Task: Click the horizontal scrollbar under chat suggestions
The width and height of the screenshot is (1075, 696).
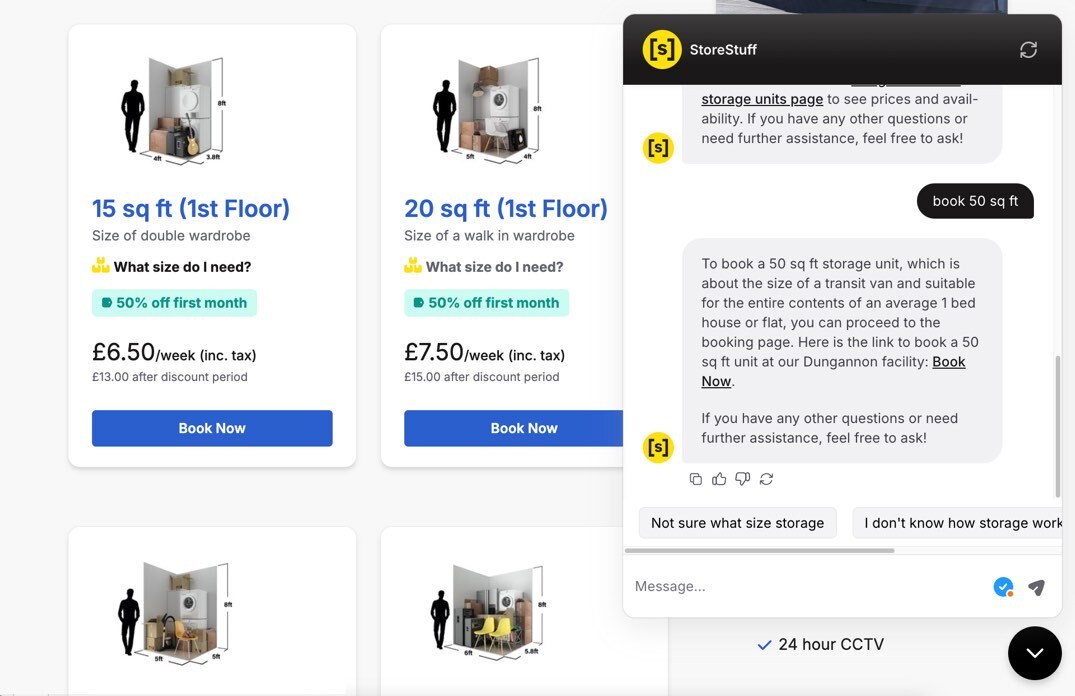Action: pyautogui.click(x=759, y=550)
